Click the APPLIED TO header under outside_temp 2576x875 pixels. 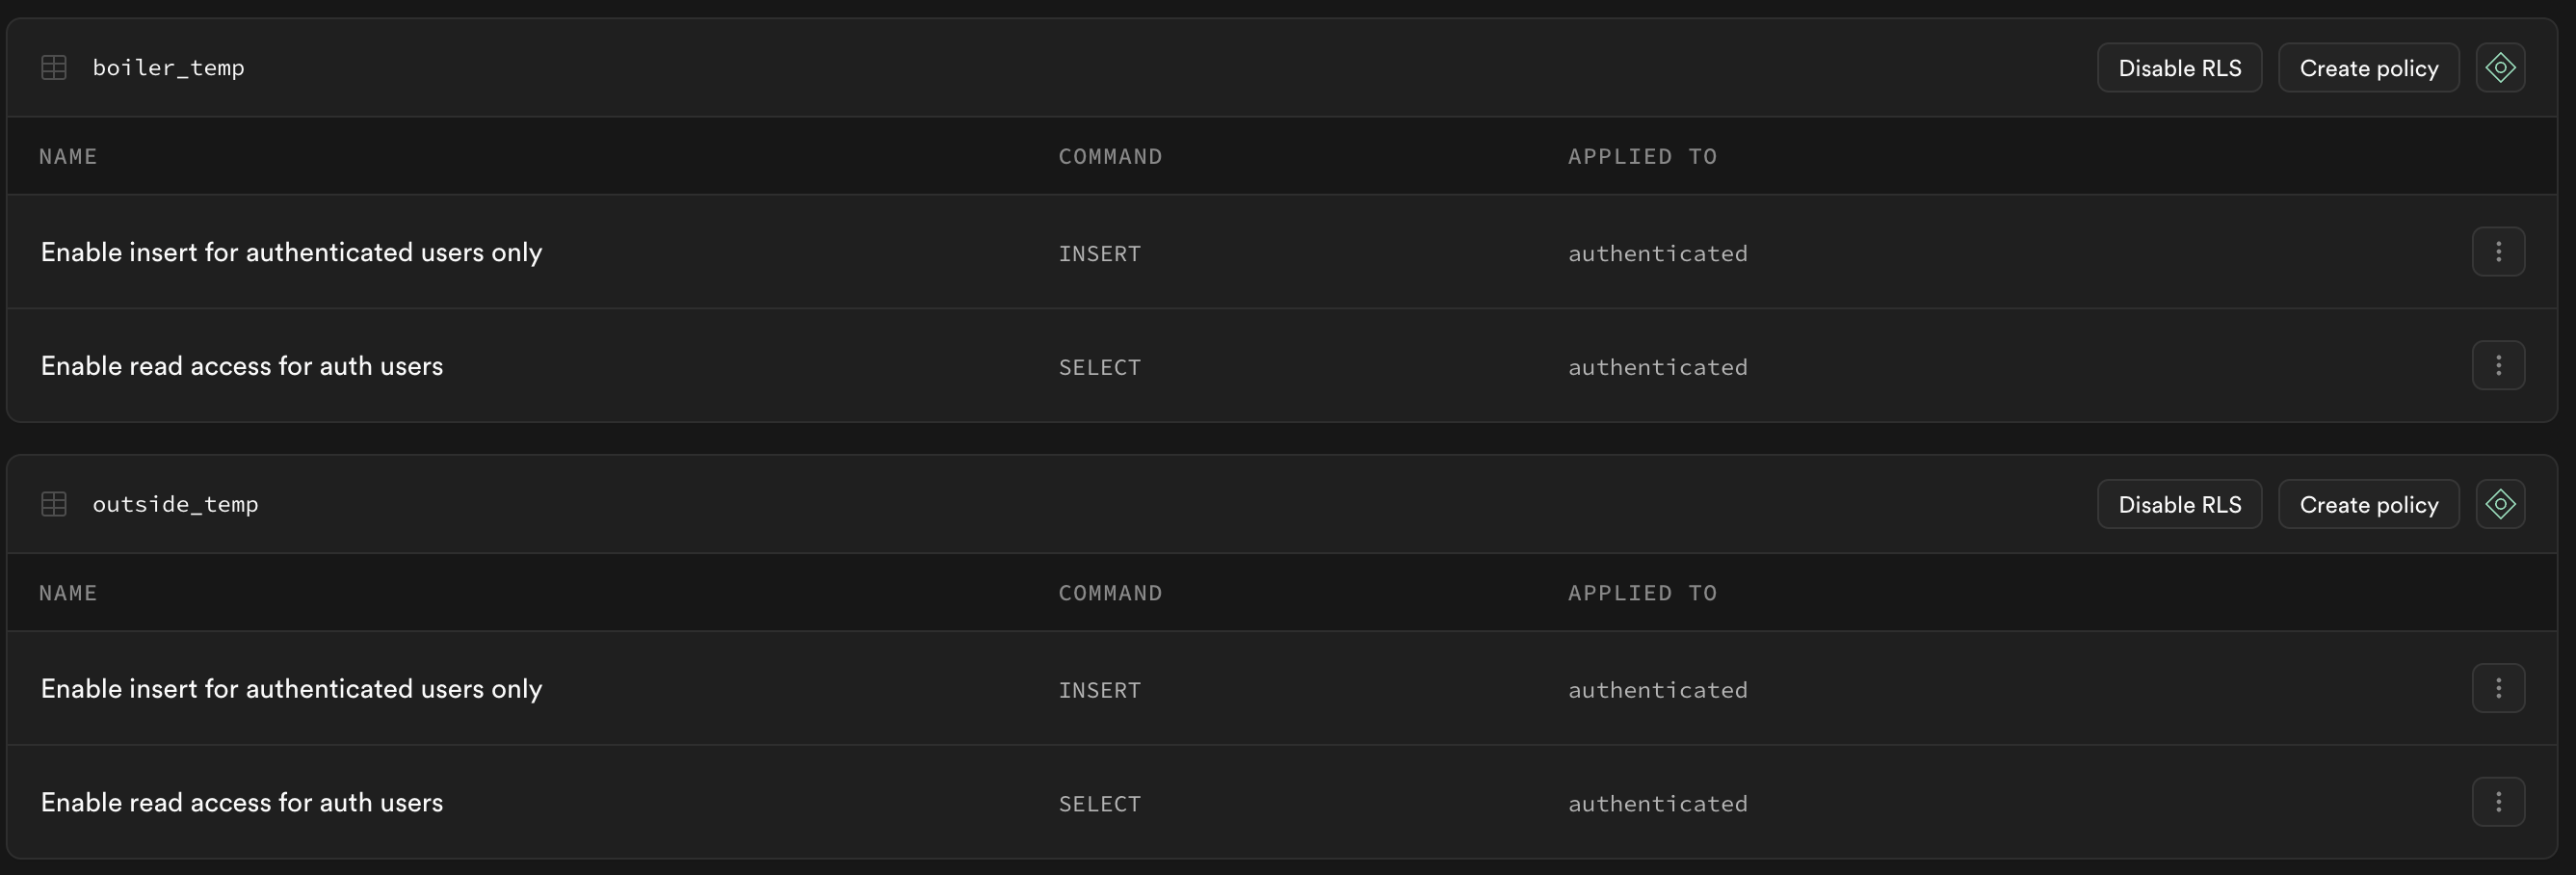tap(1642, 593)
